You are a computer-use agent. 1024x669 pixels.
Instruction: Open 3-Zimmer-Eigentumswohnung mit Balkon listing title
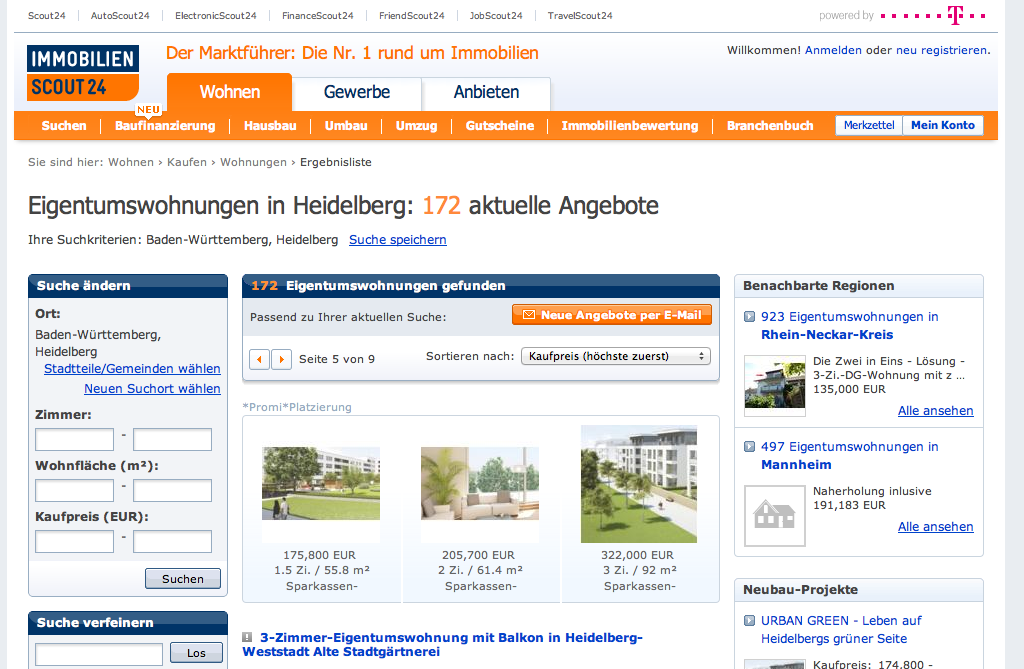(x=442, y=644)
